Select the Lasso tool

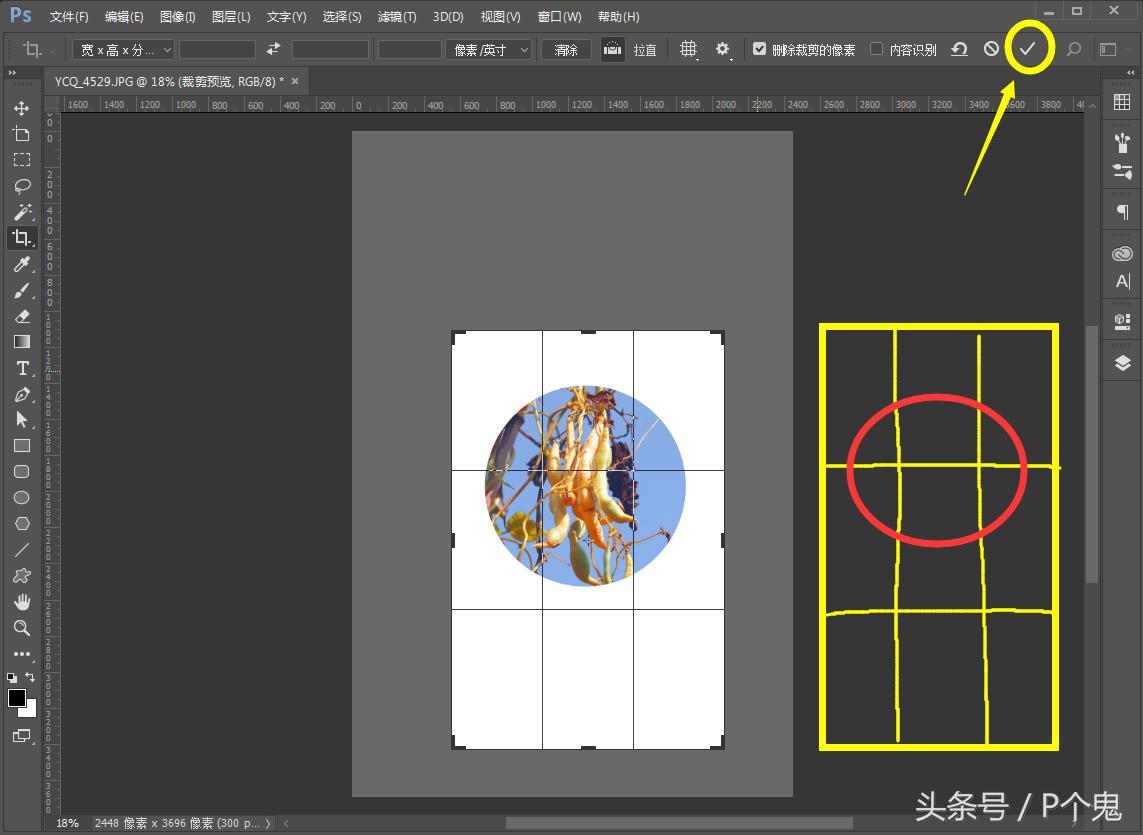coord(22,186)
